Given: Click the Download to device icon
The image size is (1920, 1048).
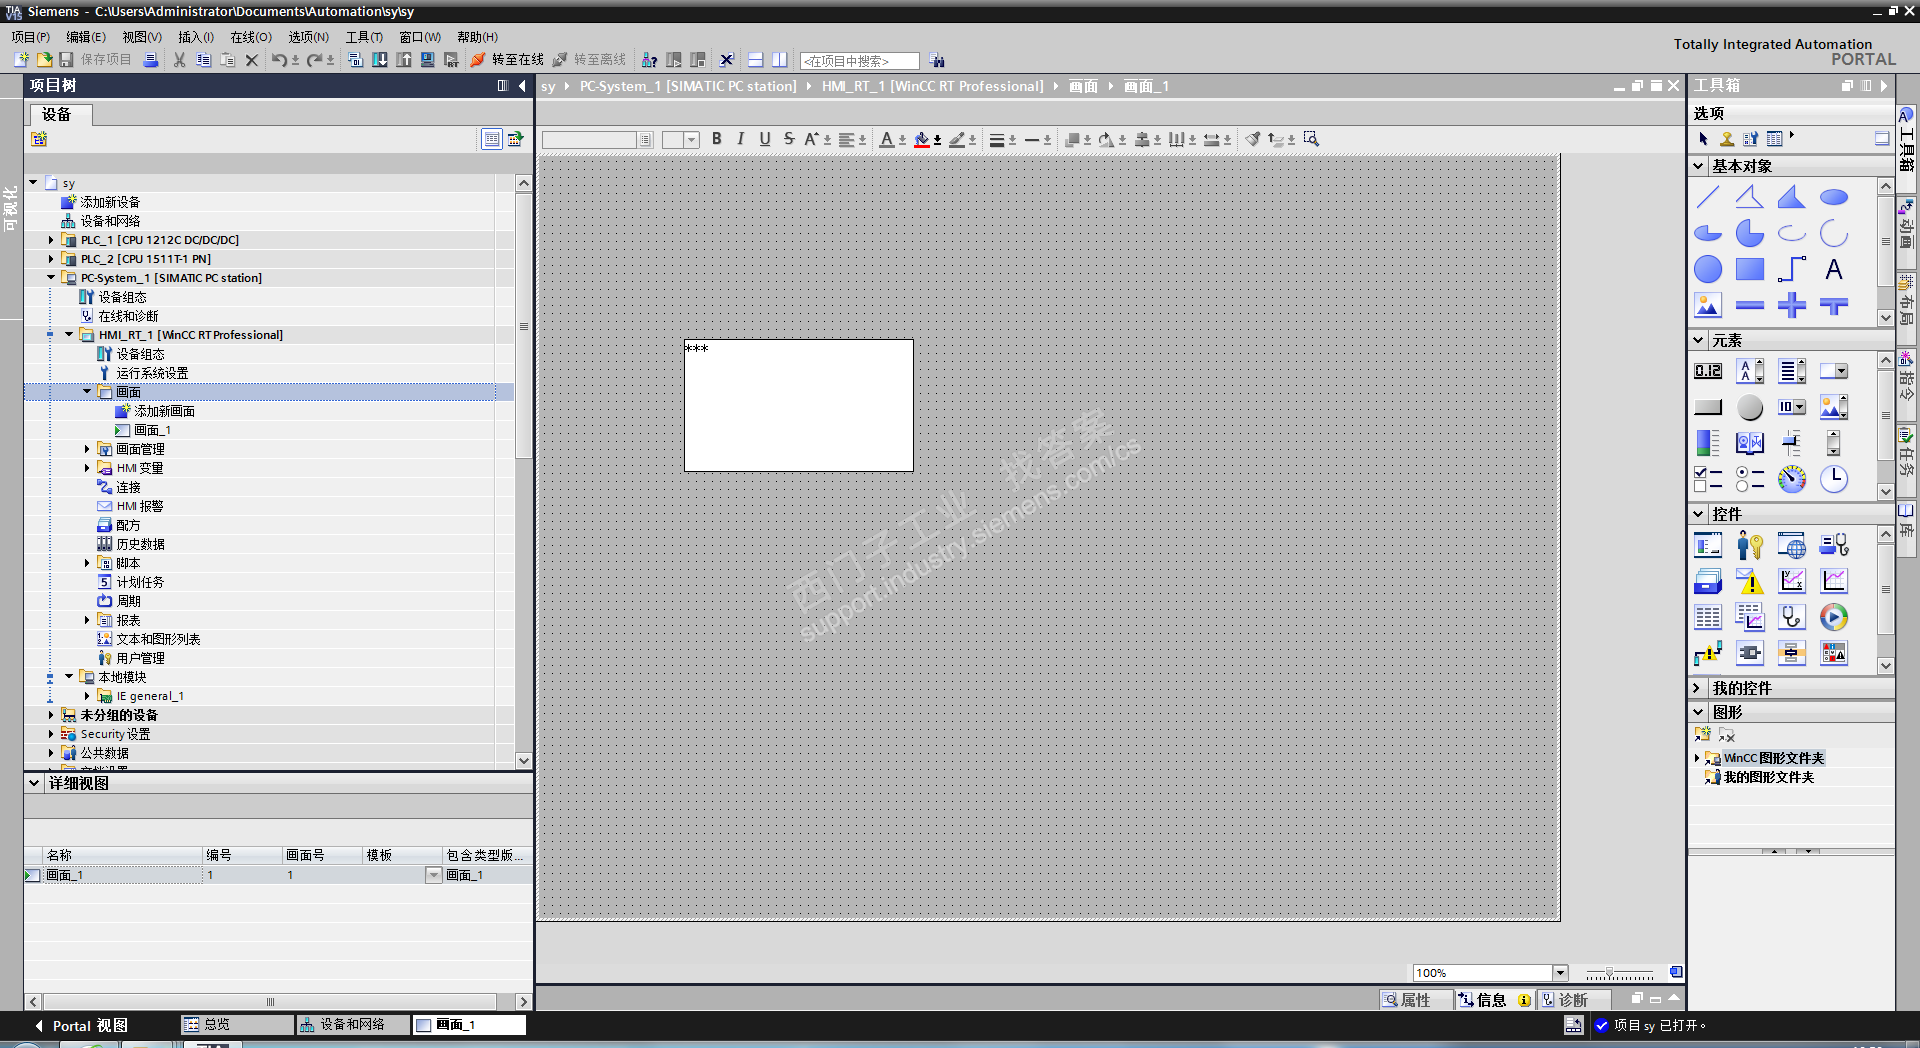Looking at the screenshot, I should coord(380,60).
